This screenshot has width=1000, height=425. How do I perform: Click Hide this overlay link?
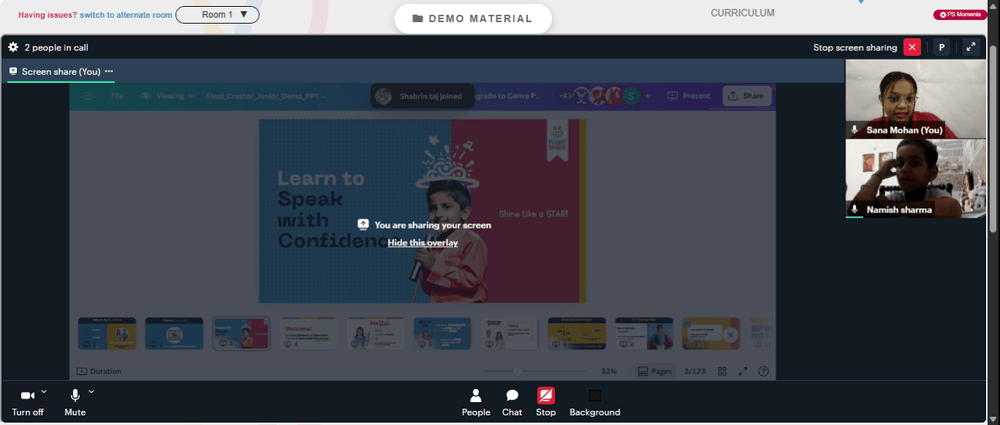(423, 242)
